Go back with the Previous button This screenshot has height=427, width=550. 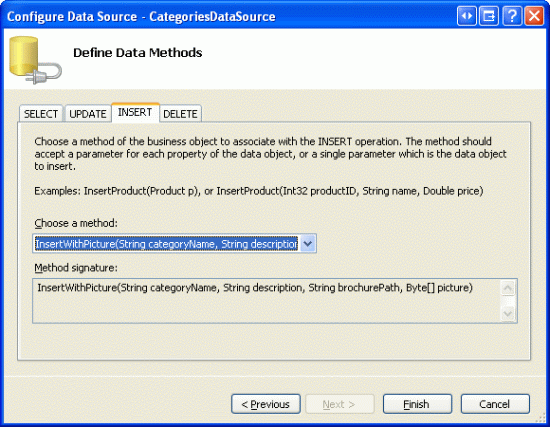266,404
